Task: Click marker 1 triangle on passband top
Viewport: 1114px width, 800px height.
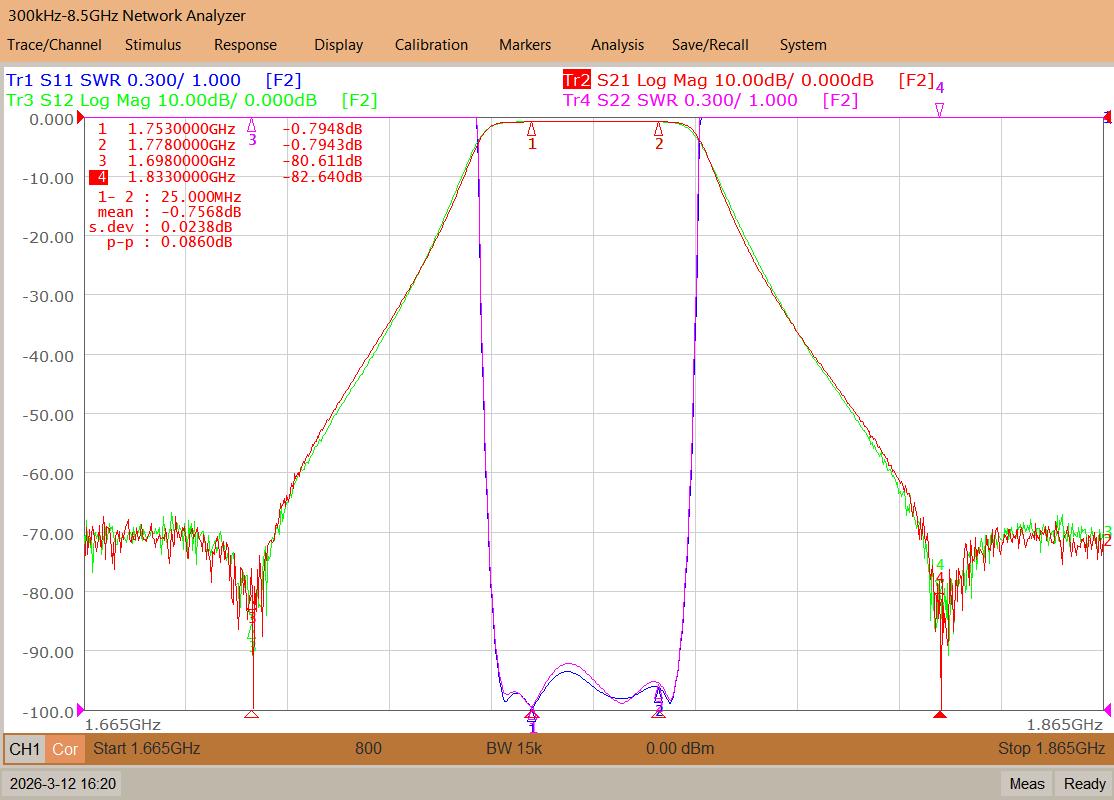Action: pos(531,129)
